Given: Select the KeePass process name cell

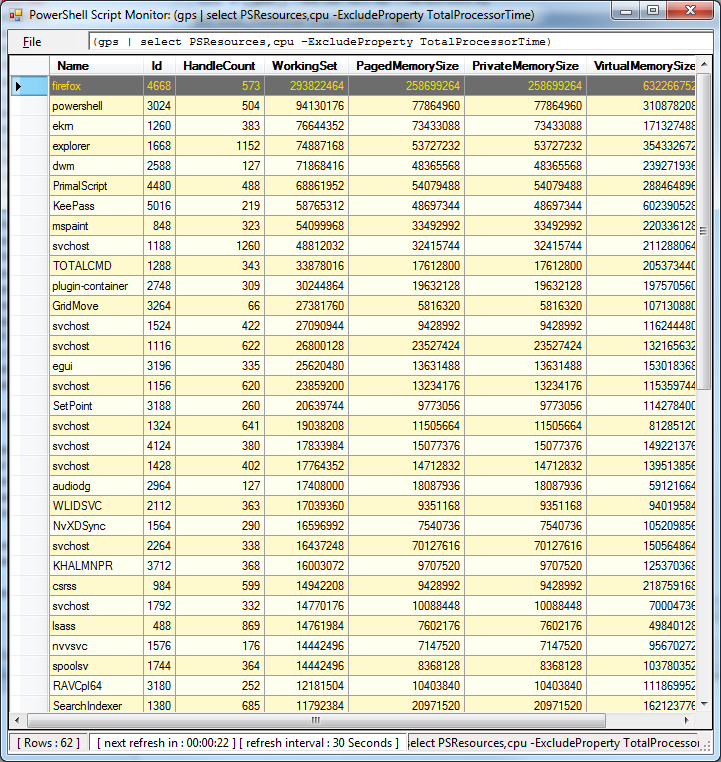Looking at the screenshot, I should coord(96,206).
